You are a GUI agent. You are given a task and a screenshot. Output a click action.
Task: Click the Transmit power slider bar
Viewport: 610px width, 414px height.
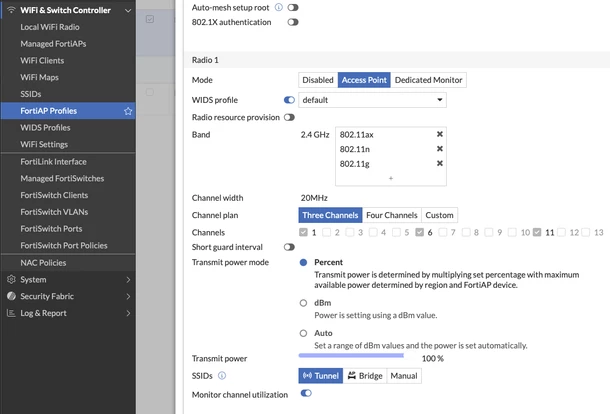click(x=351, y=355)
